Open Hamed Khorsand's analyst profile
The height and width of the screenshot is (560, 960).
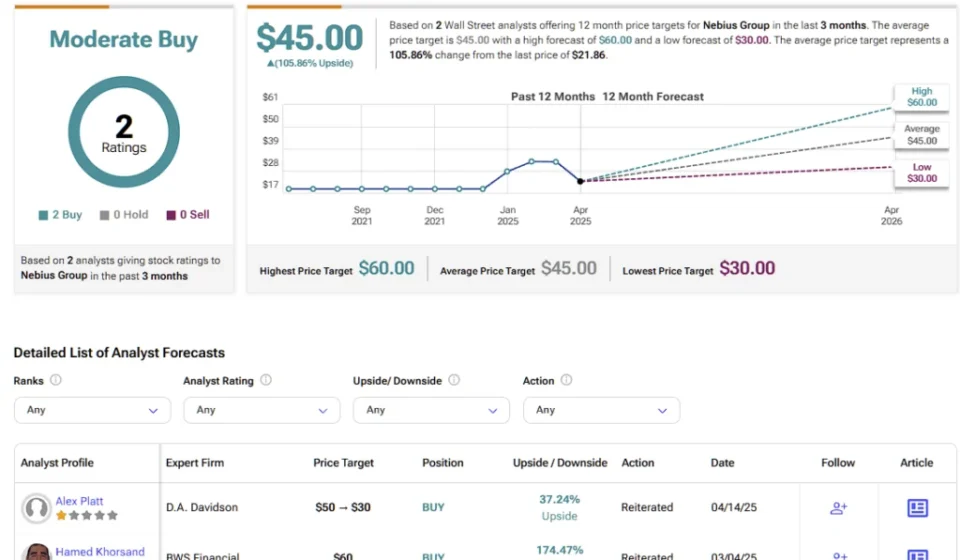pyautogui.click(x=100, y=551)
